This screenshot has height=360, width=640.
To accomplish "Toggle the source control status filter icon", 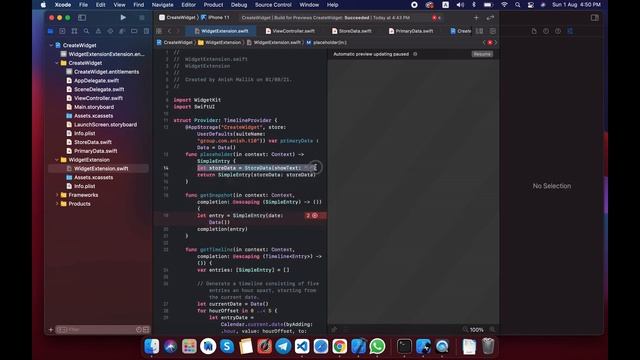I will (x=146, y=329).
